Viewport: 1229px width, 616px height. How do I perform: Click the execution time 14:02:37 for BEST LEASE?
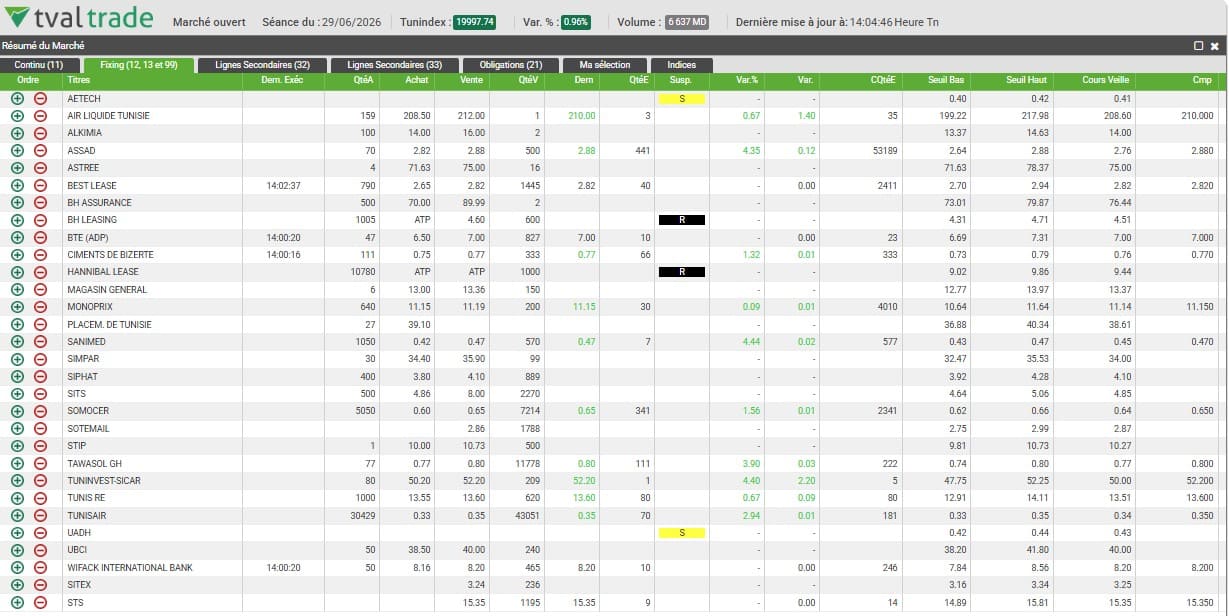(x=284, y=185)
